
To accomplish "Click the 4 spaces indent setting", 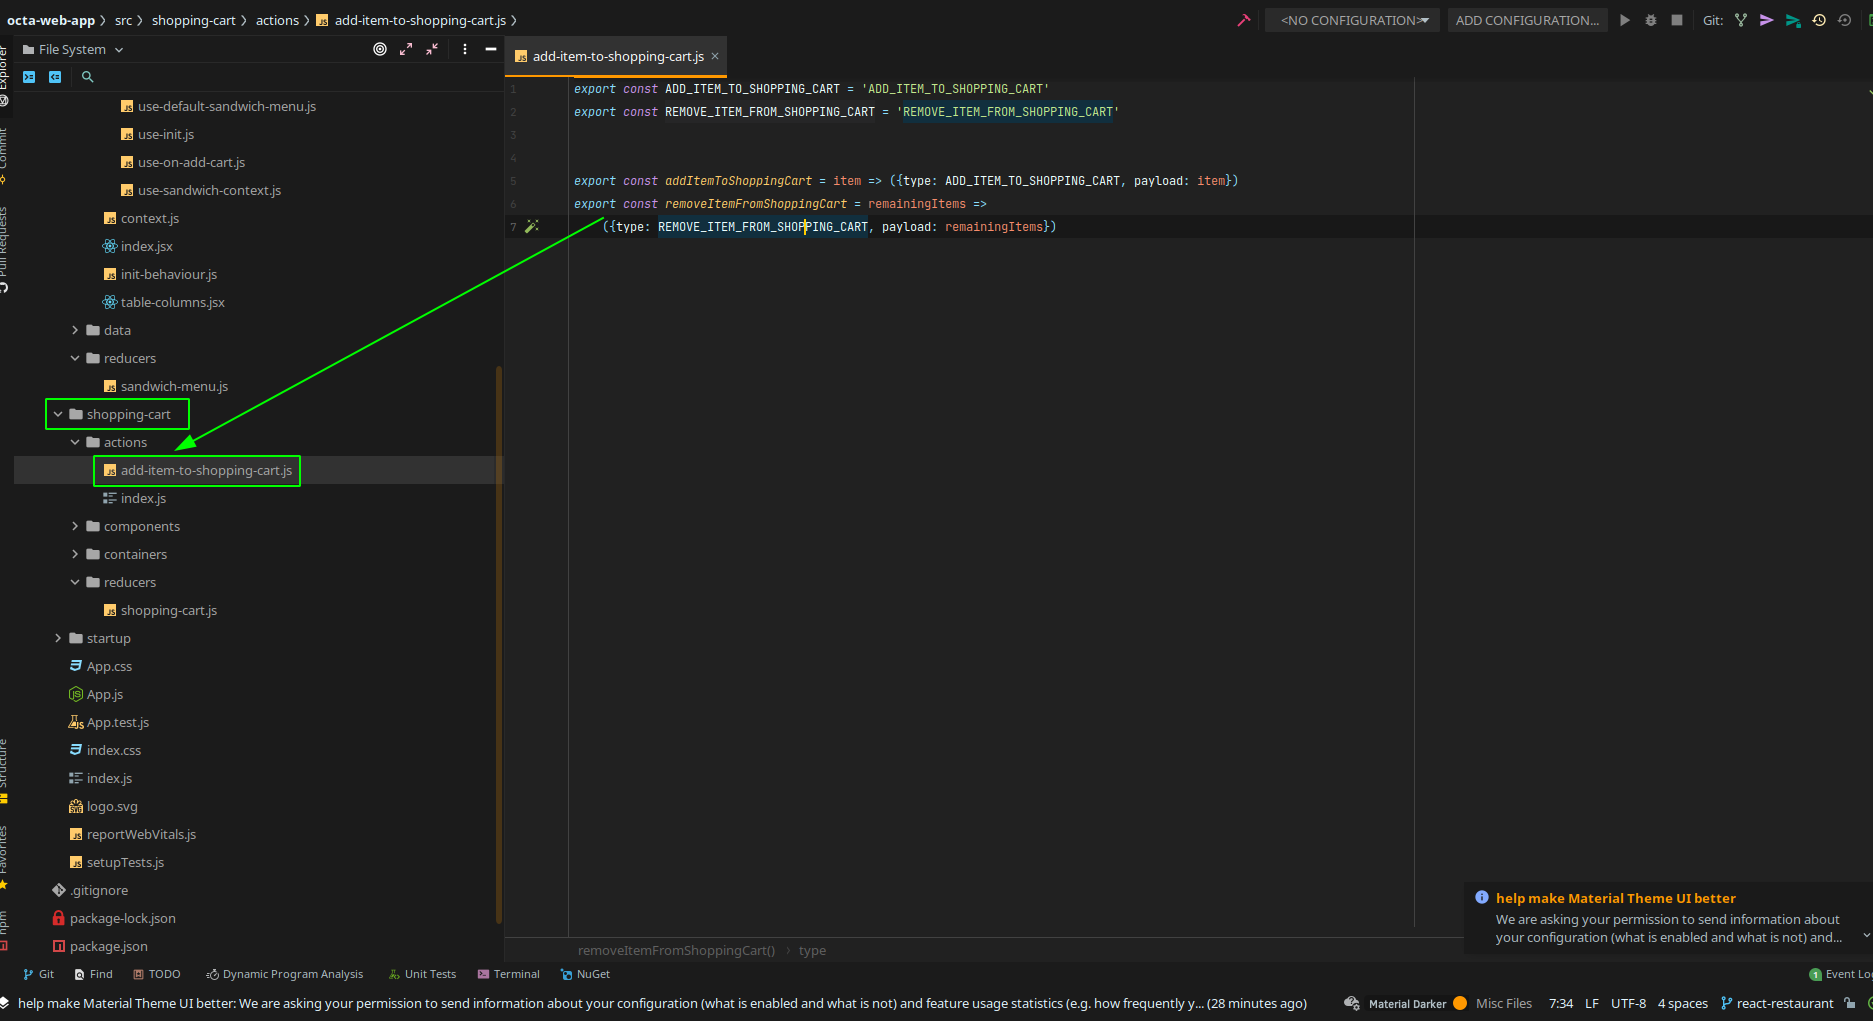I will (1683, 1003).
